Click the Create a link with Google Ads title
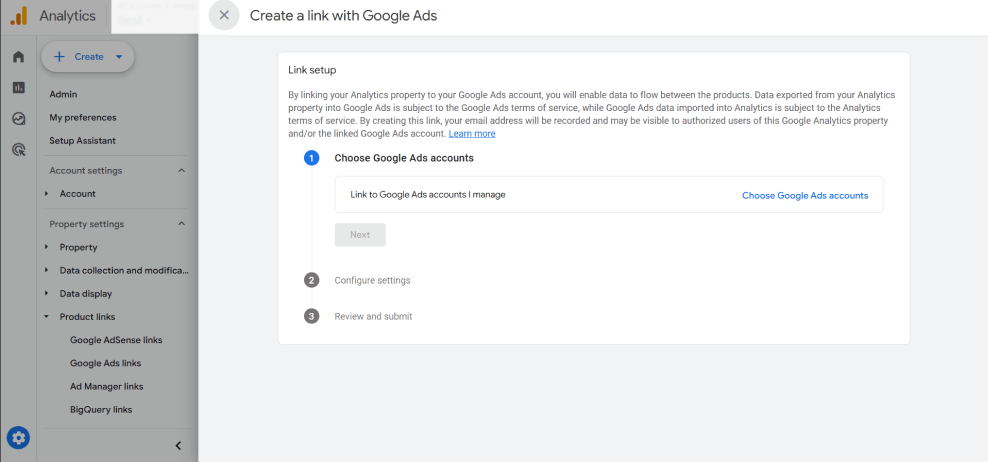 [x=343, y=16]
